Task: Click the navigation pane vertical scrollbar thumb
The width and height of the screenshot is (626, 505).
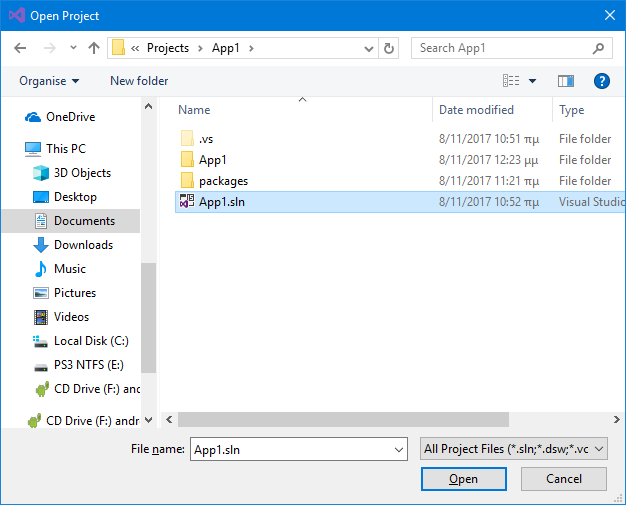Action: pyautogui.click(x=149, y=318)
